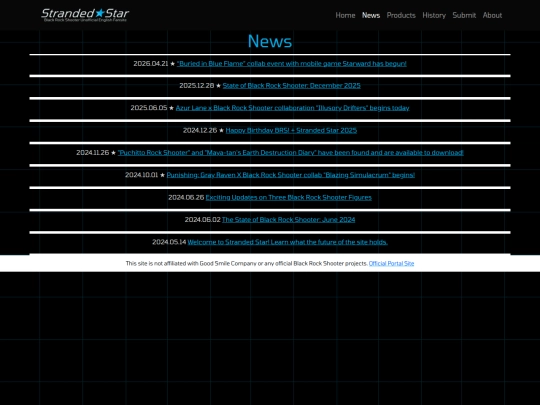Open Happy Birthday BRS! + Stranded Star 2025
540x405 pixels.
(291, 131)
